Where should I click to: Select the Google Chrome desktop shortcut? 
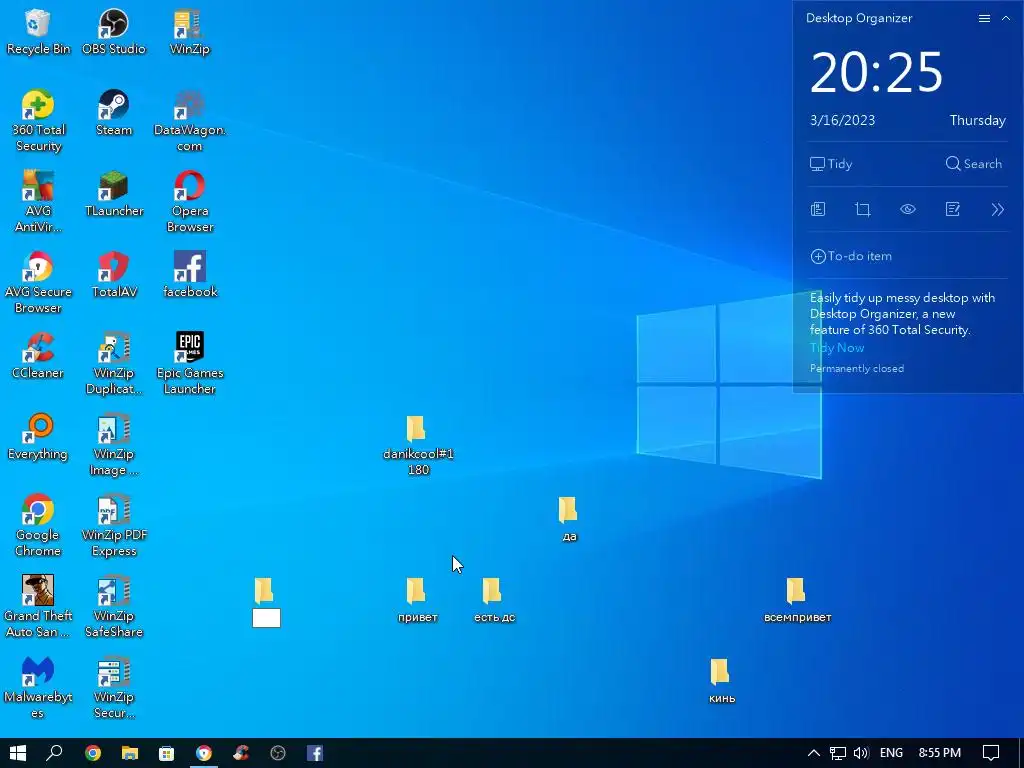pyautogui.click(x=38, y=526)
